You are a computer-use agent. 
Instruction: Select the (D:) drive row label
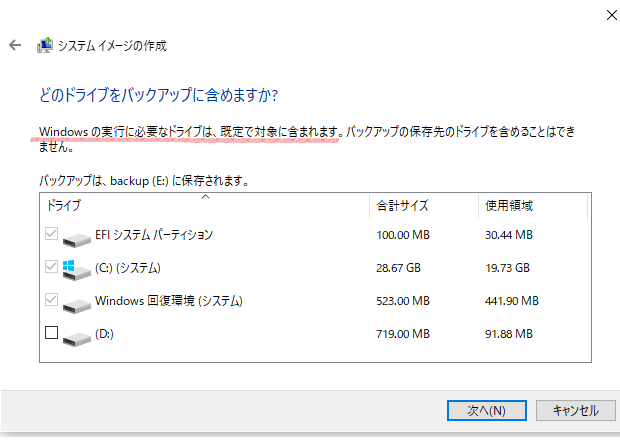coord(104,334)
